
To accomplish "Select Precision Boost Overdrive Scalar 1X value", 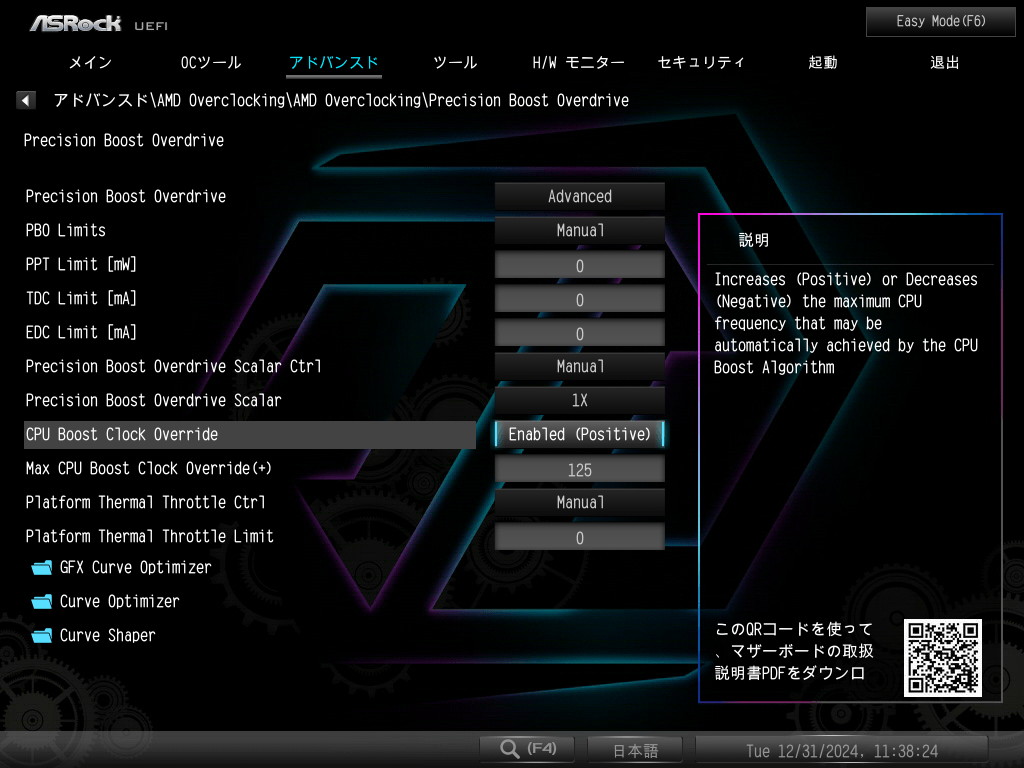I will [580, 401].
